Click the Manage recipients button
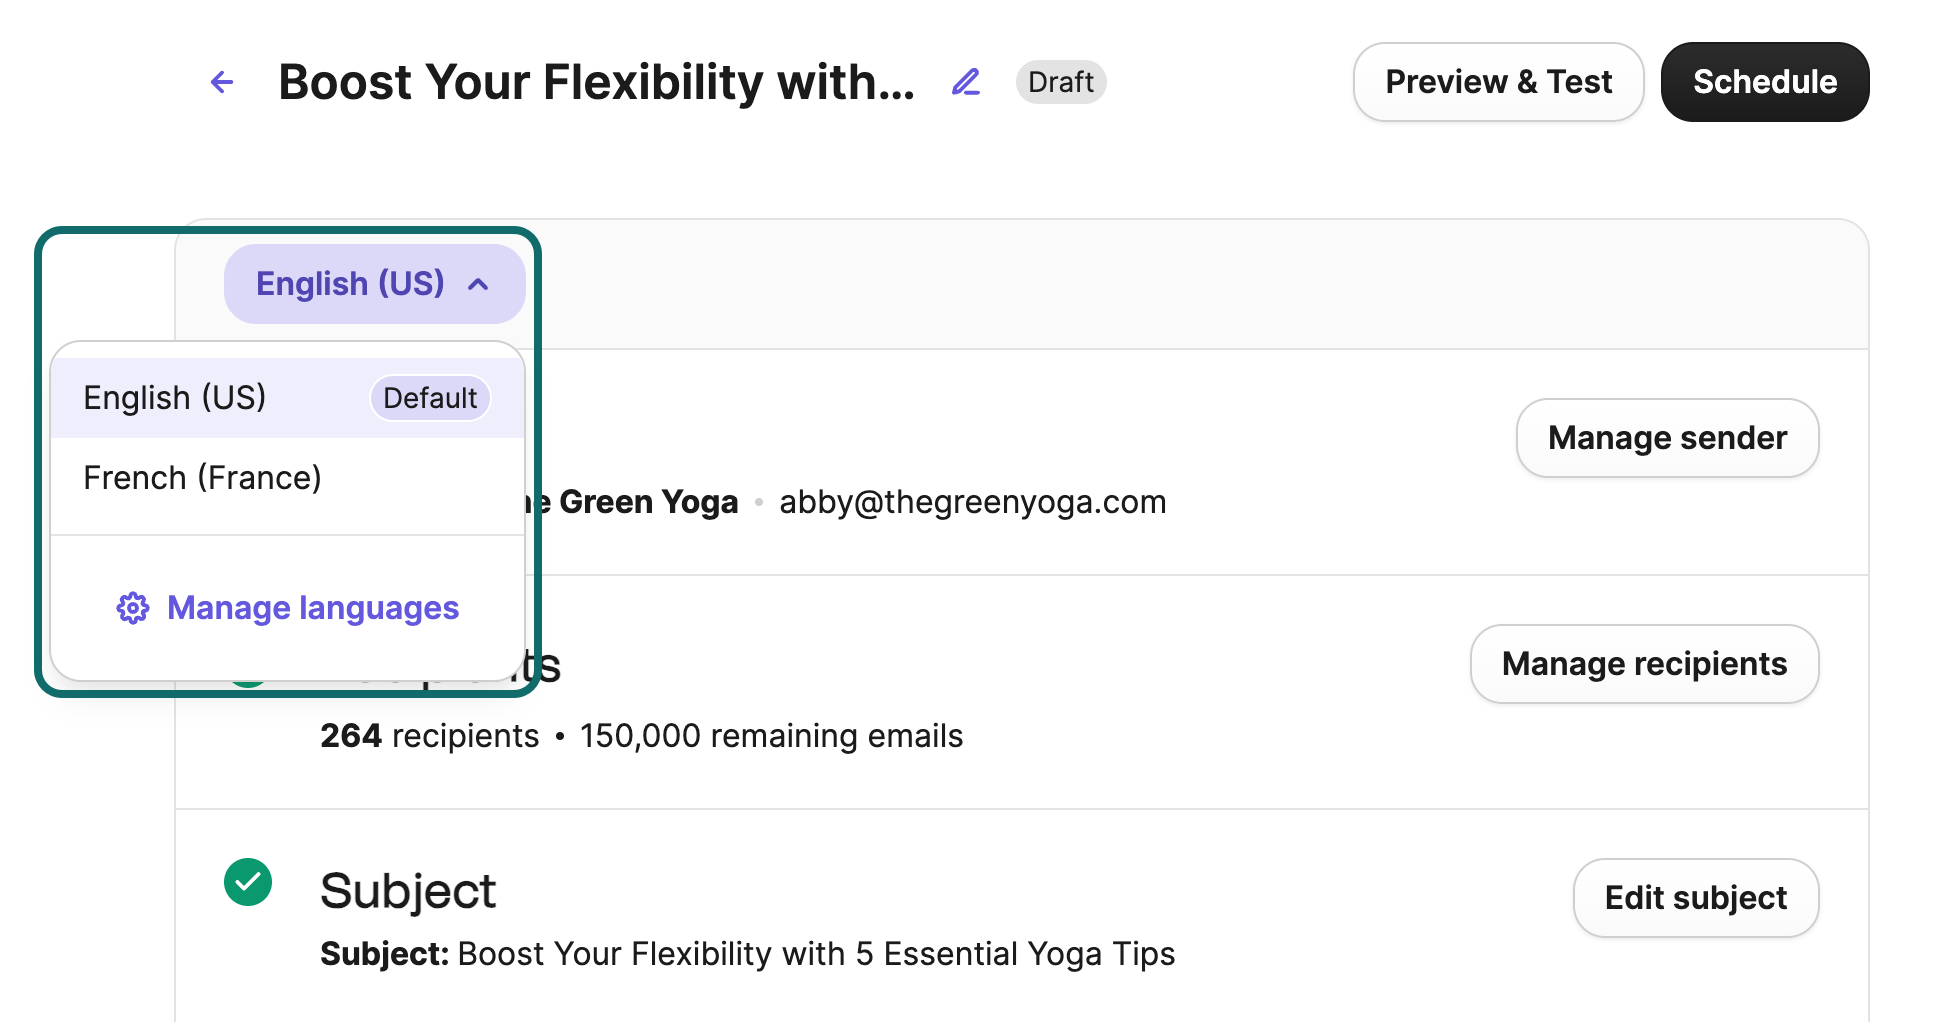The image size is (1936, 1022). (x=1643, y=664)
